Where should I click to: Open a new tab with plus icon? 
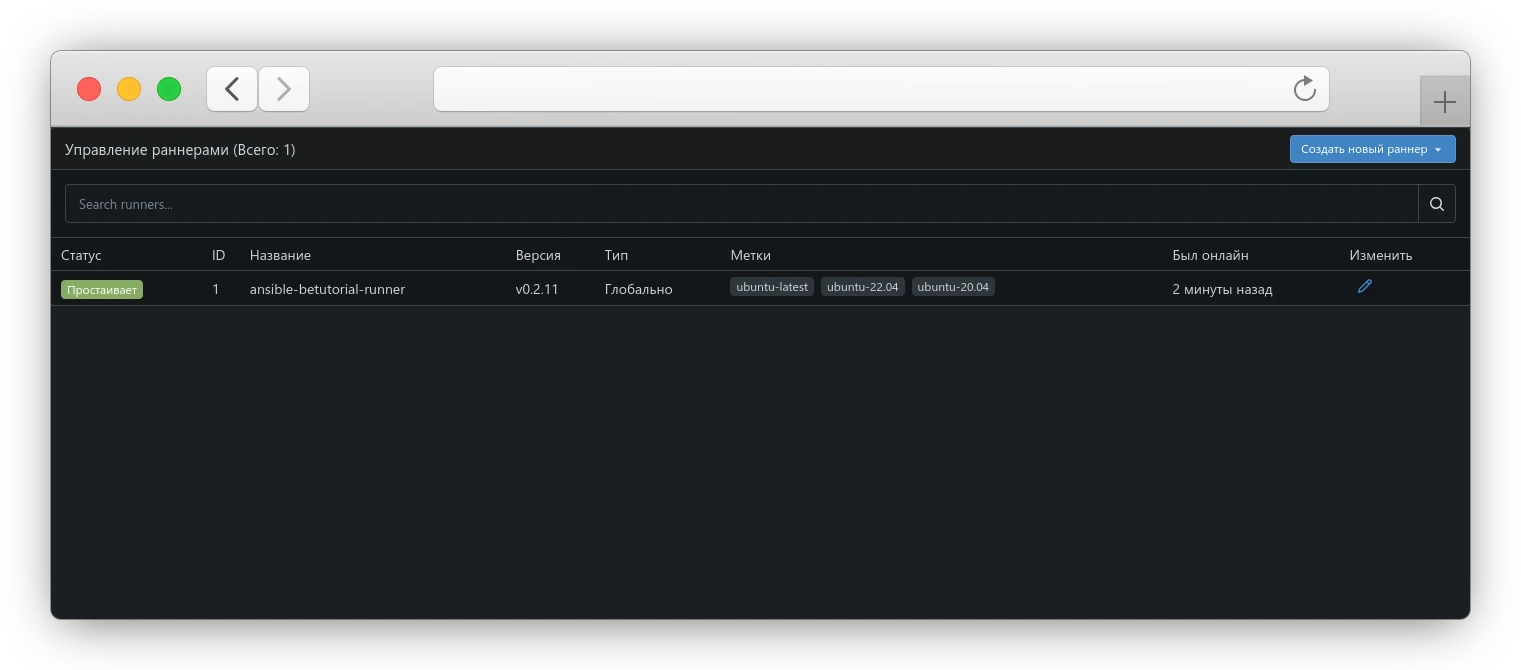pyautogui.click(x=1444, y=102)
